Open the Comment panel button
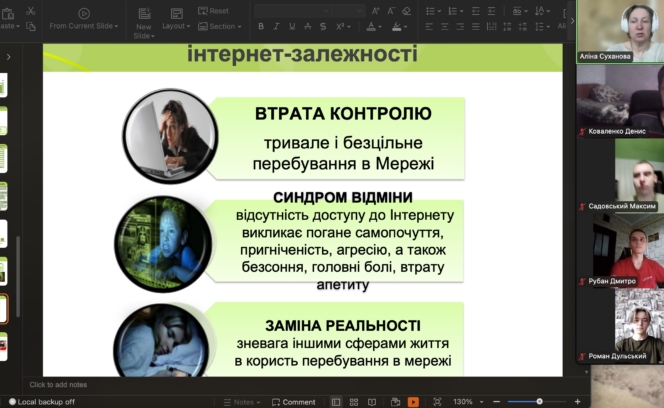 pyautogui.click(x=292, y=402)
